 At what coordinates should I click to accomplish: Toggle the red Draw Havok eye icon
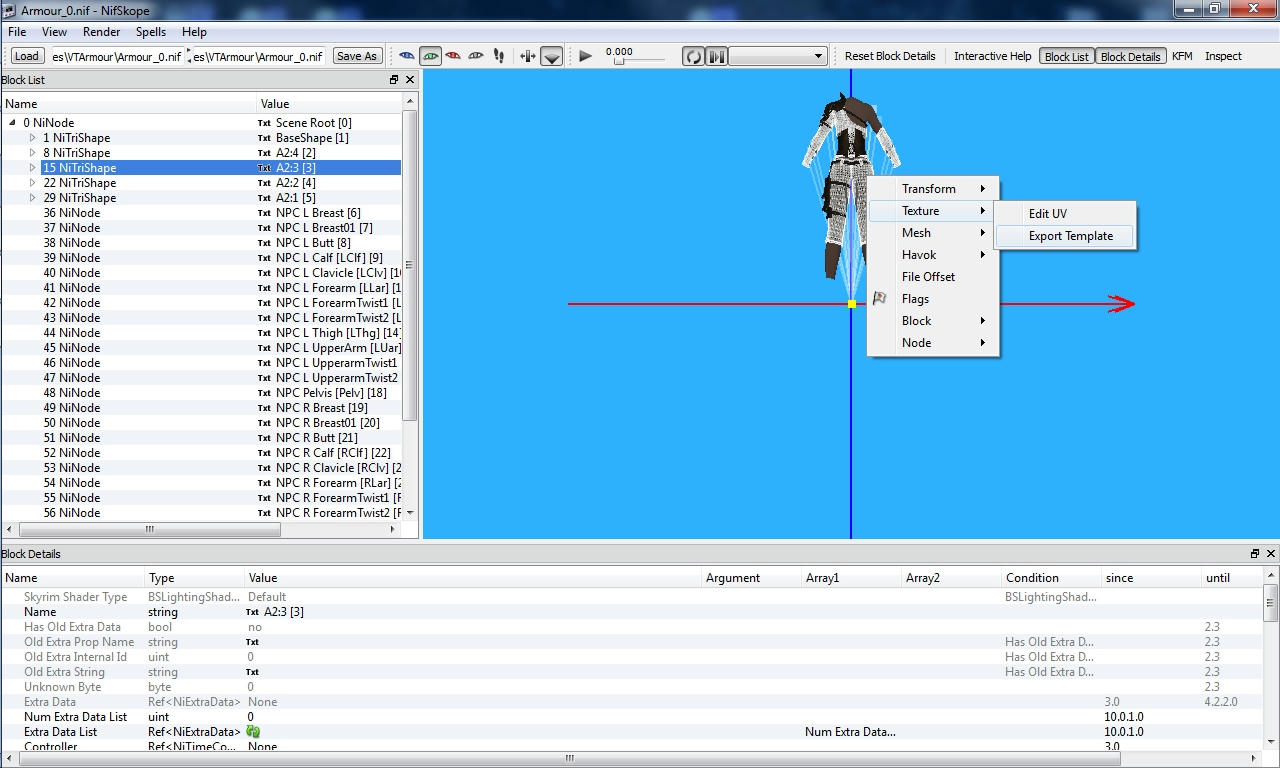pos(452,56)
